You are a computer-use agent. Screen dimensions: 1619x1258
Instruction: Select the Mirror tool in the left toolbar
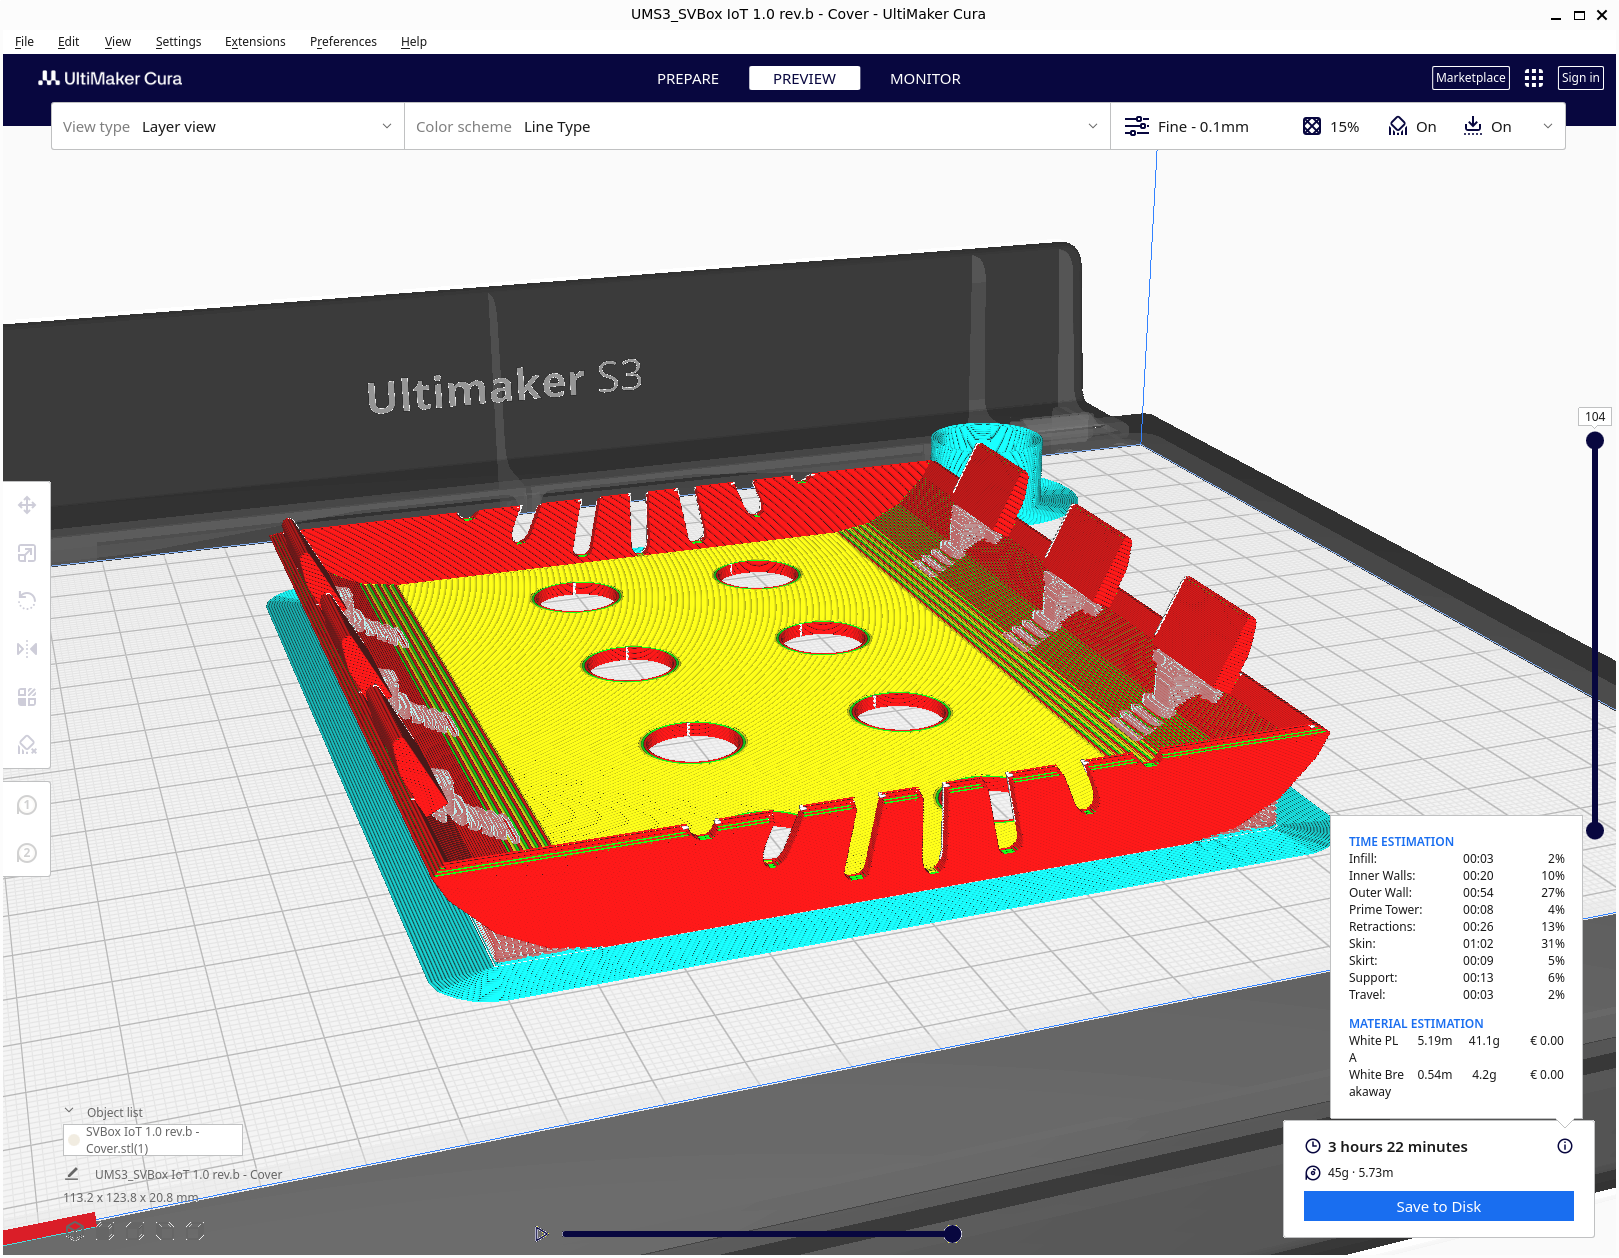(x=27, y=649)
